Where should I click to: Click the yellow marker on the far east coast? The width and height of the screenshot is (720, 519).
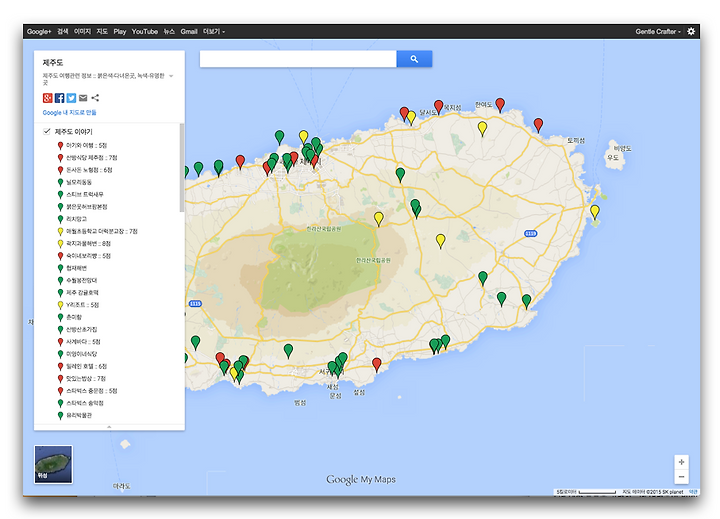pyautogui.click(x=595, y=211)
